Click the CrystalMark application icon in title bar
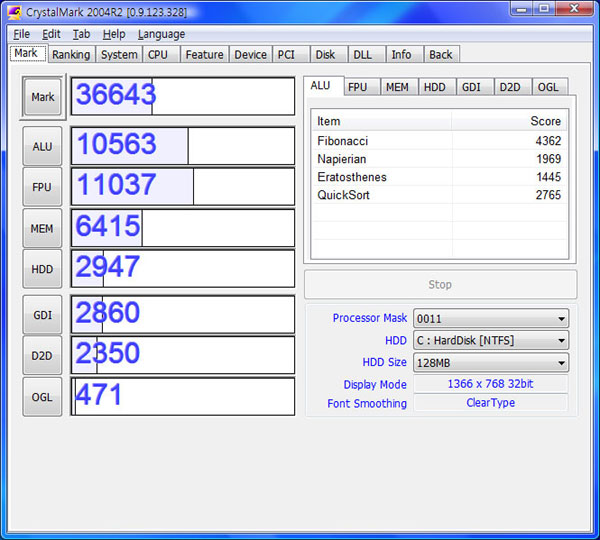This screenshot has width=600, height=540. point(14,12)
